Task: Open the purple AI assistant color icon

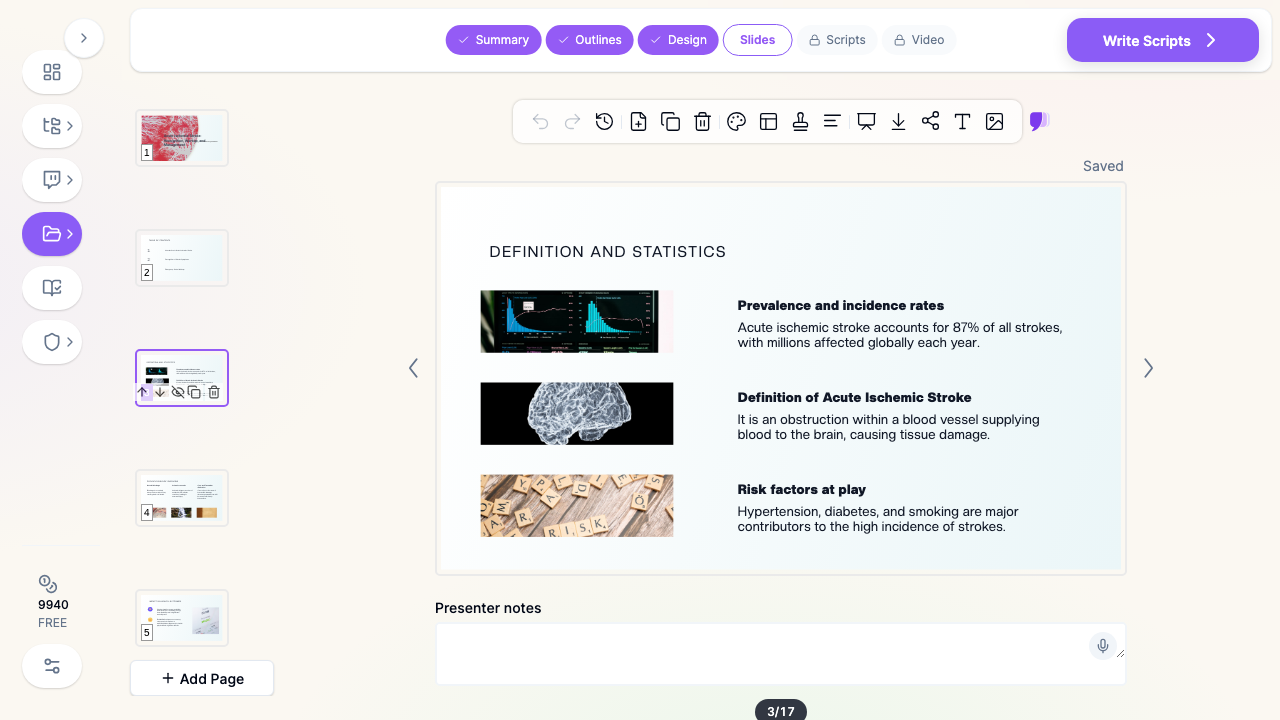Action: pyautogui.click(x=1039, y=122)
